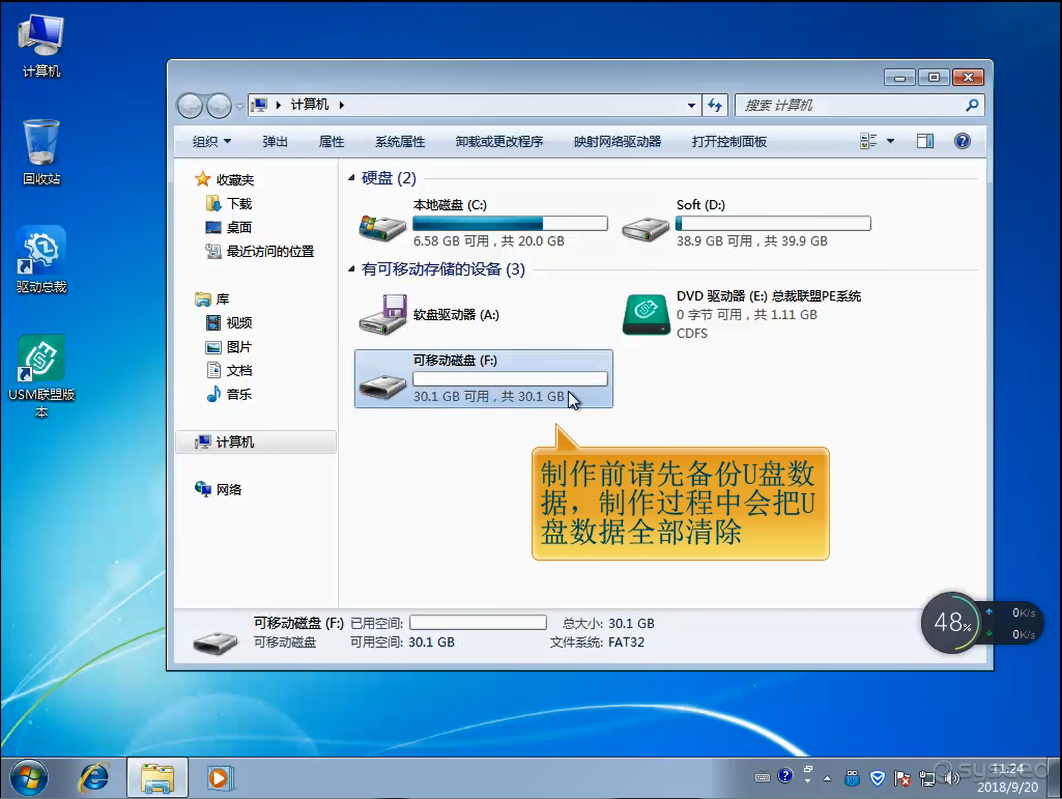Screen dimensions: 1062x799
Task: Click the explorer Forward navigation button
Action: [219, 105]
